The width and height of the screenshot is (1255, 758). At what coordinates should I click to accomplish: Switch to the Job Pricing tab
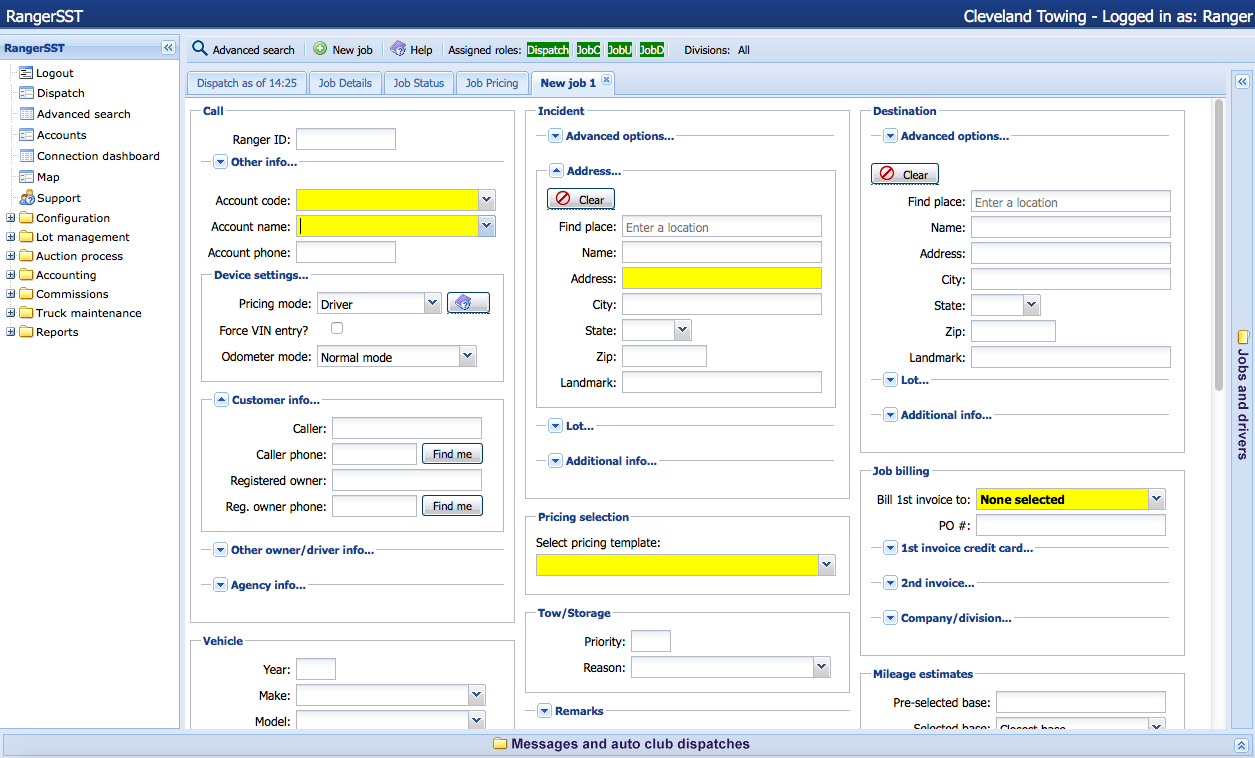pos(492,83)
